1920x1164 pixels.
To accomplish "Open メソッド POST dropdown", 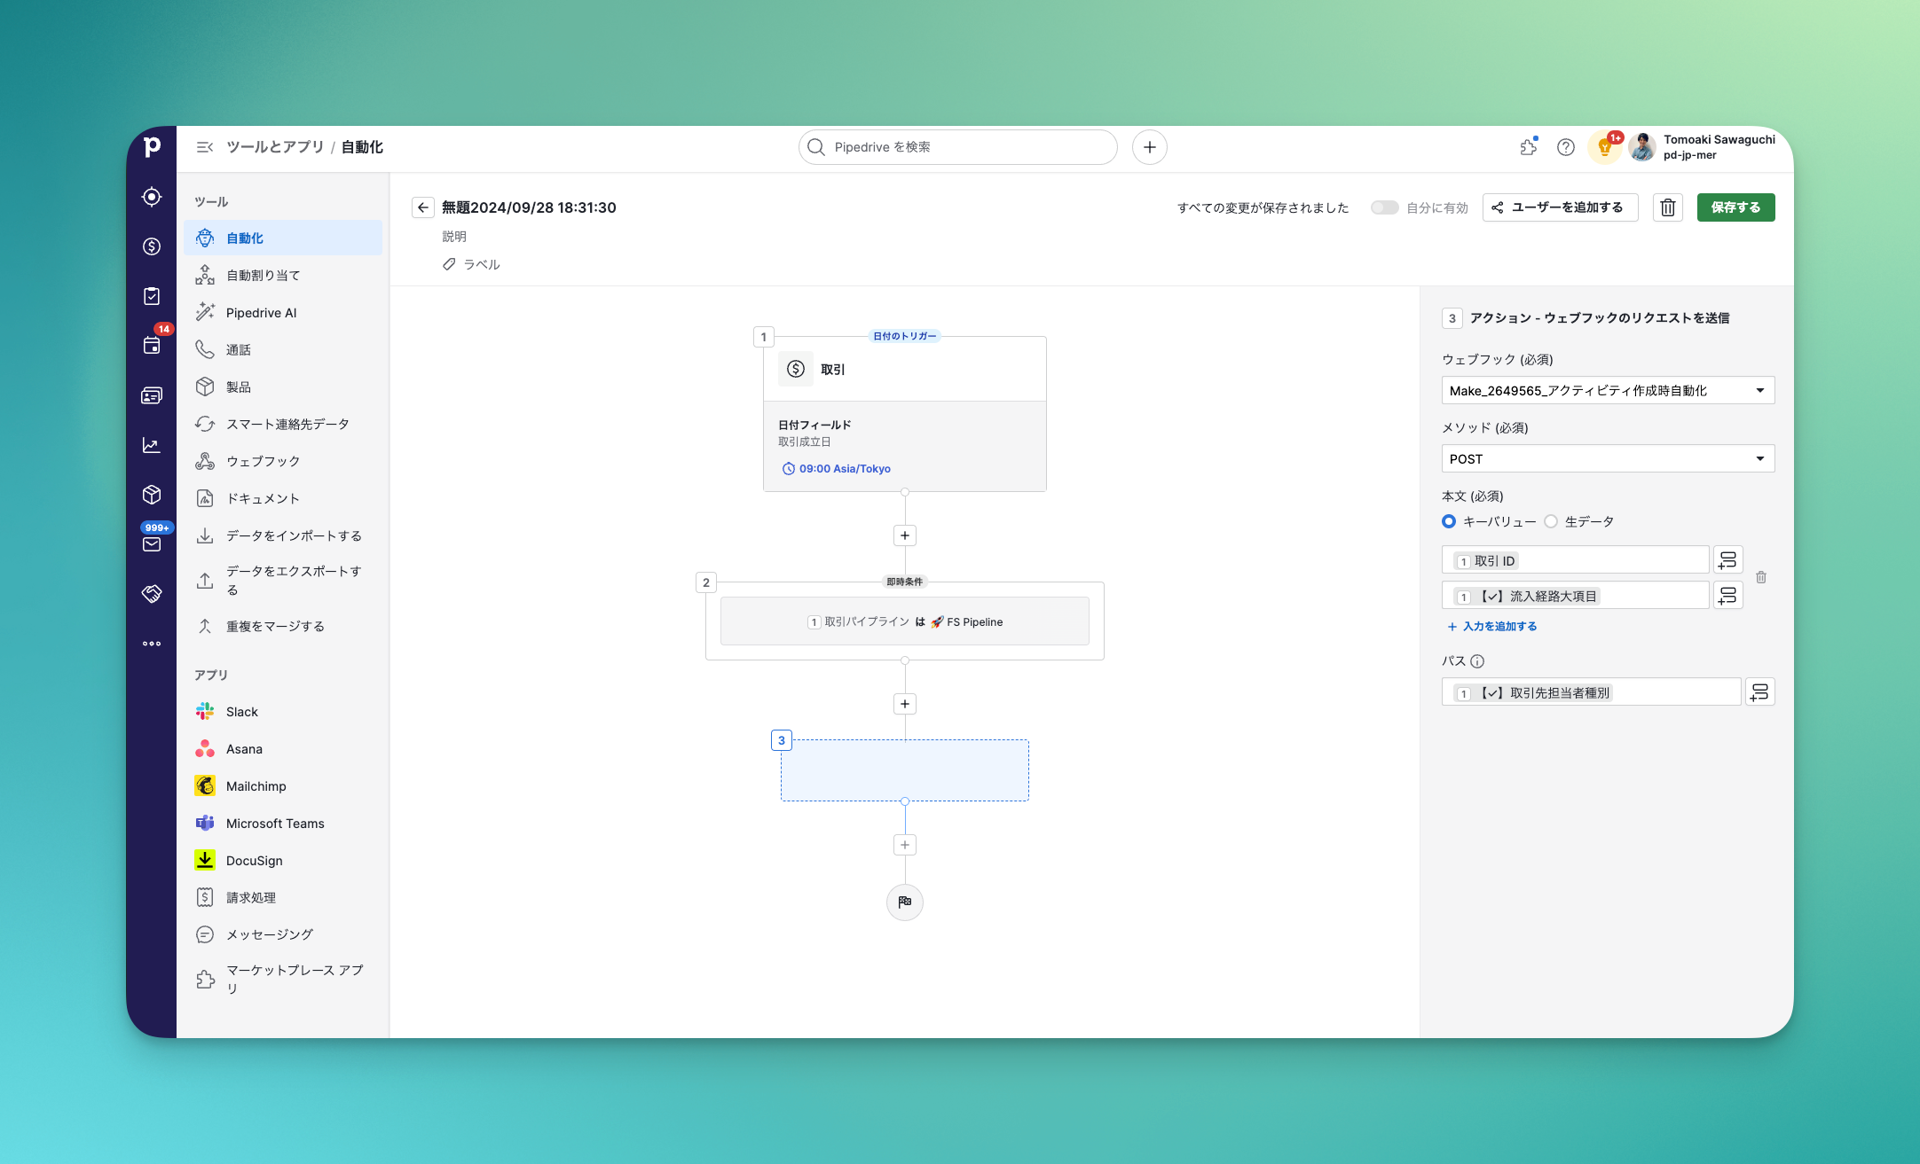I will pyautogui.click(x=1607, y=459).
